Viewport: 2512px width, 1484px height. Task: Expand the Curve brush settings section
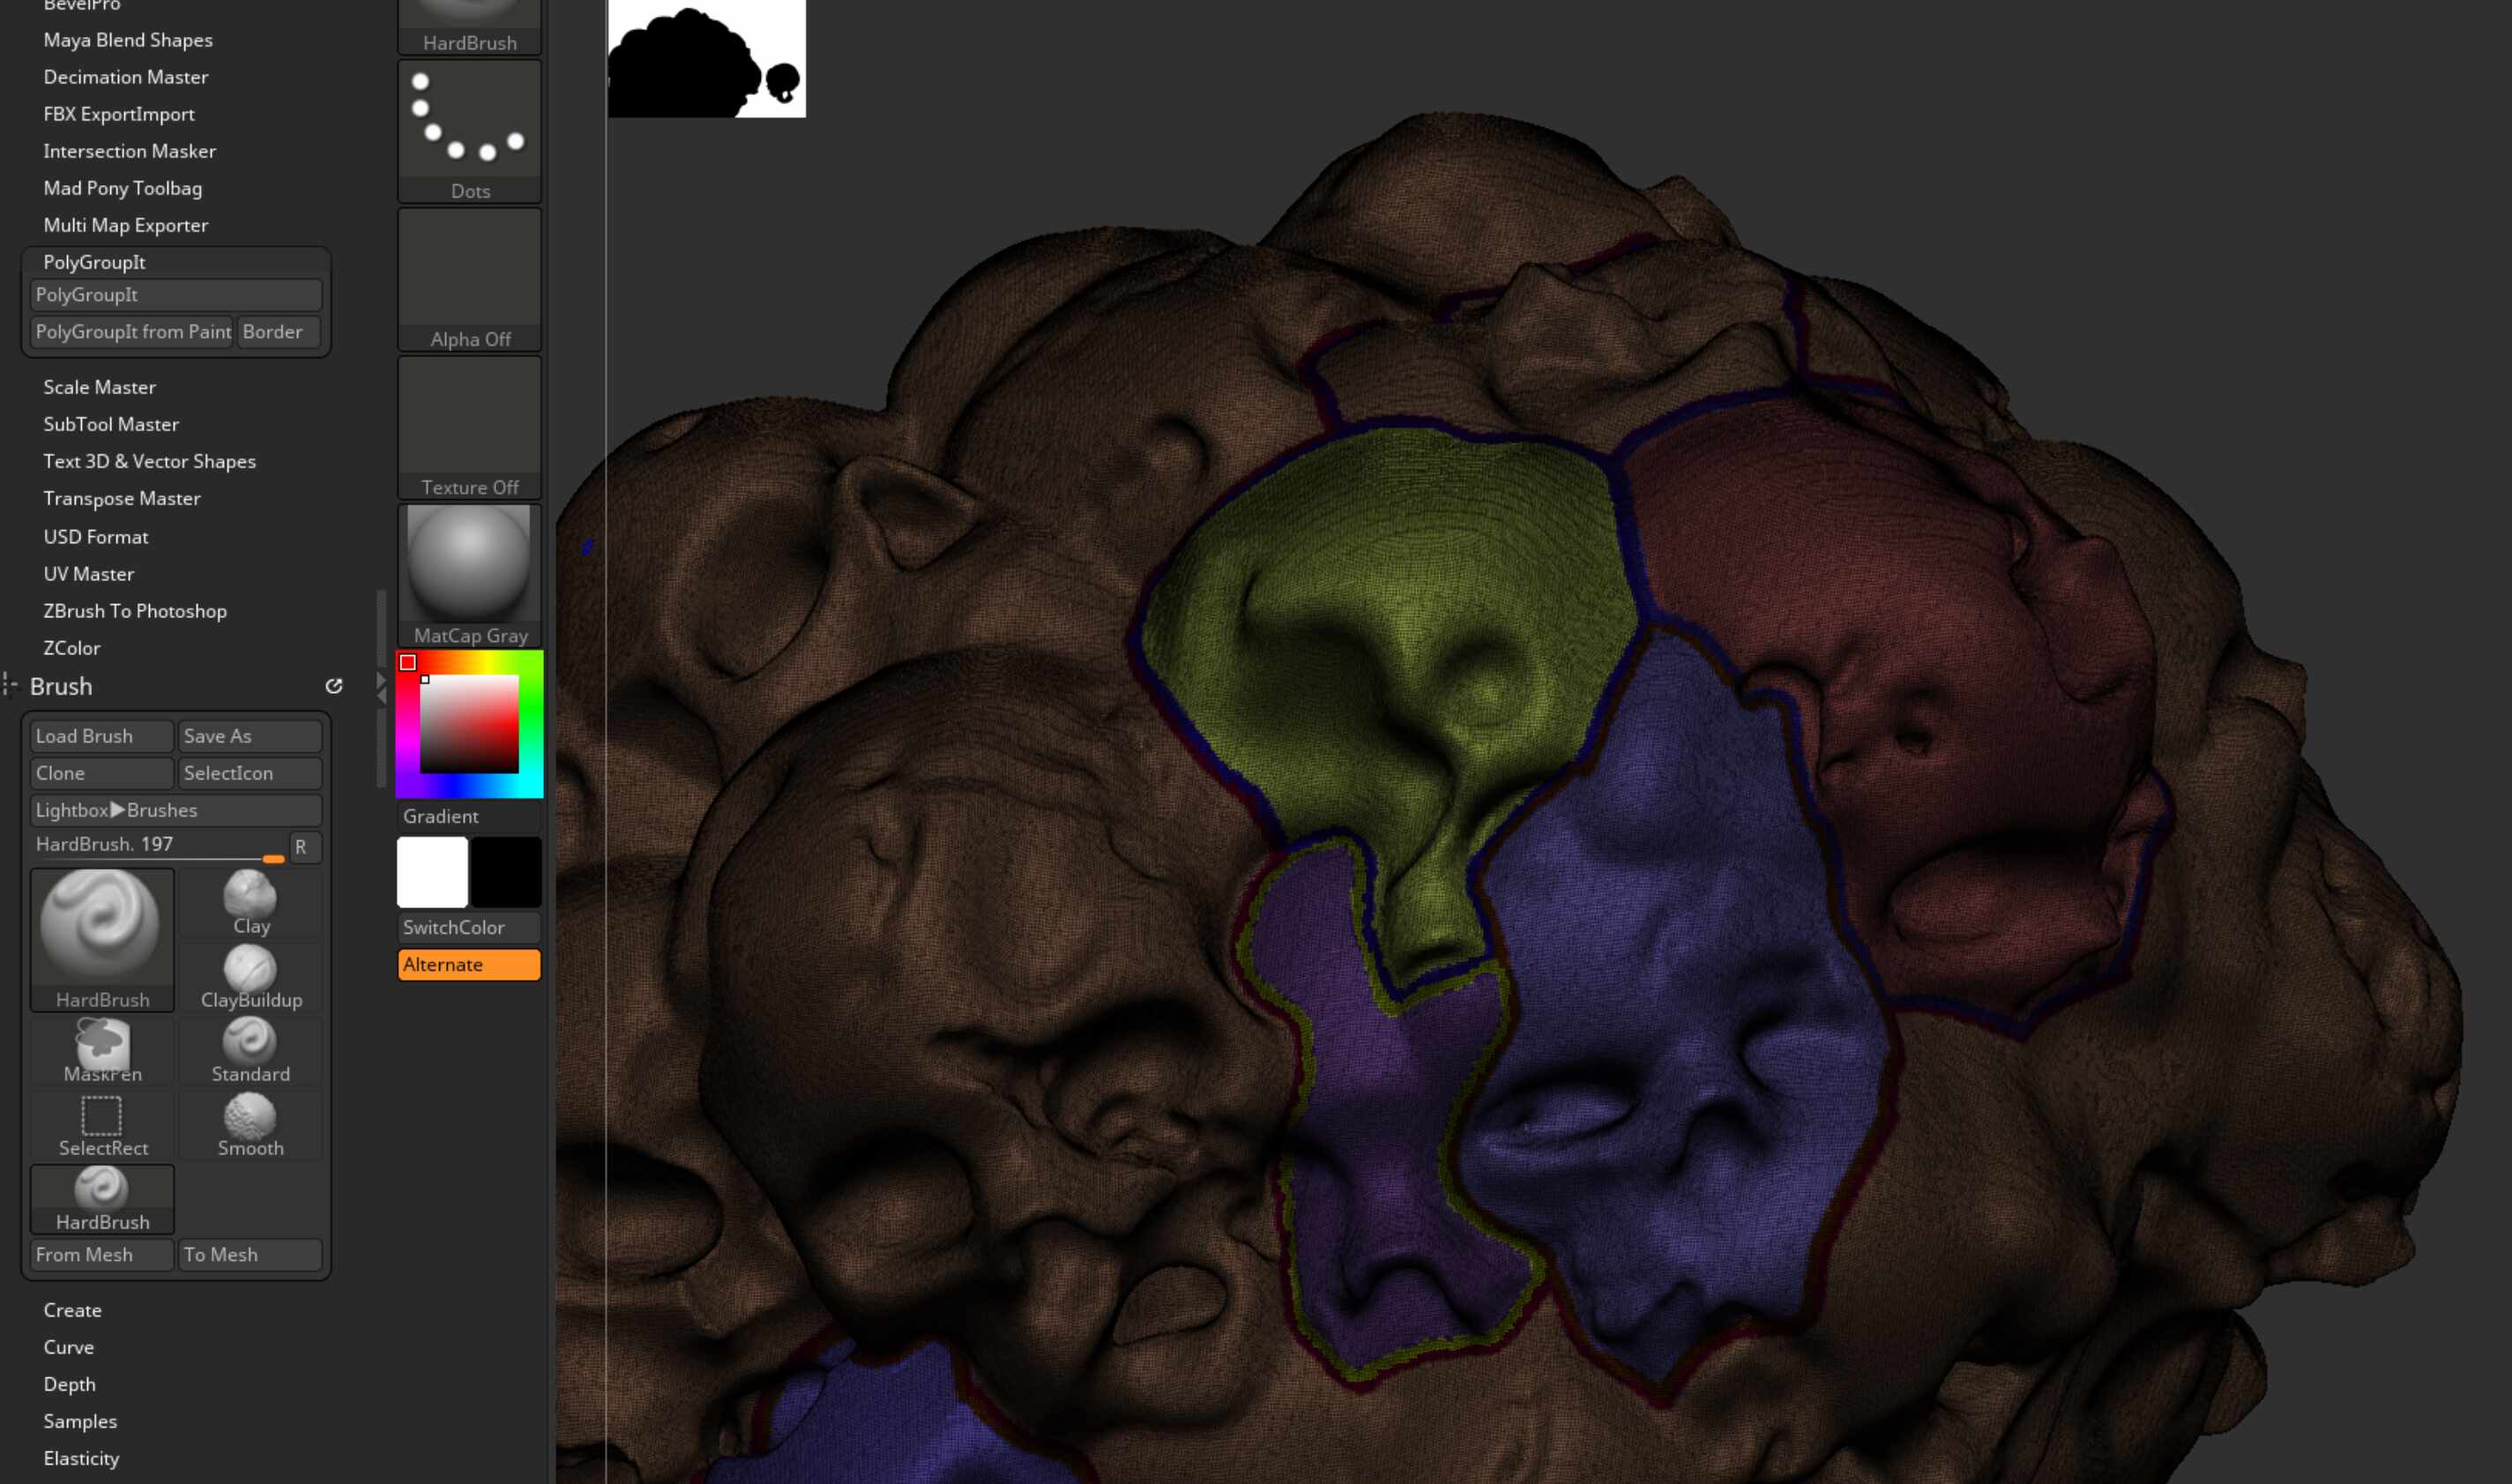click(68, 1347)
